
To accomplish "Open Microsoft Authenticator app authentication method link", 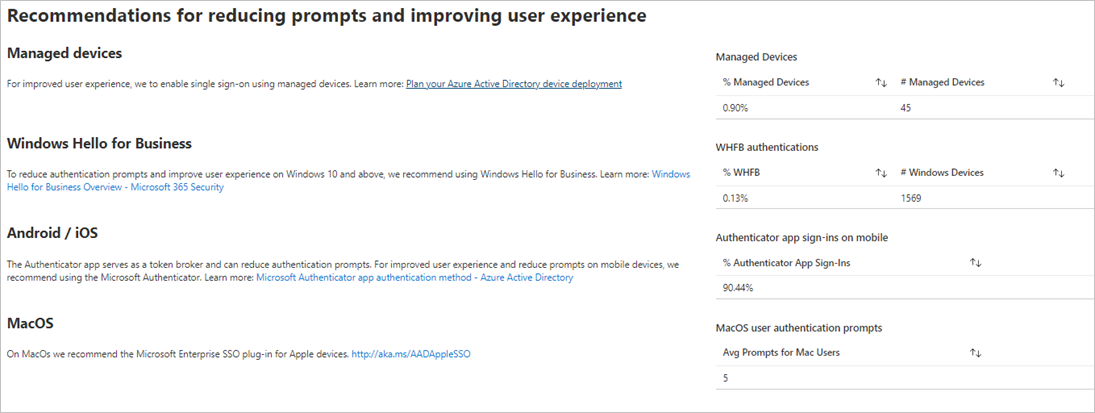I will pyautogui.click(x=414, y=277).
